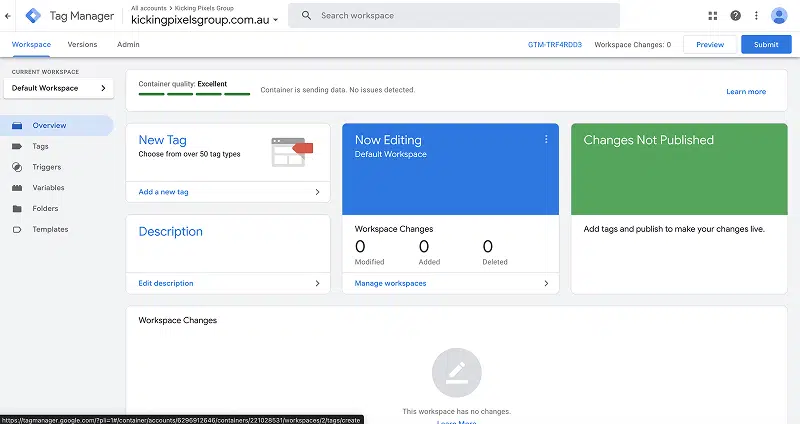Click the Modified count value
This screenshot has height=424, width=800.
coord(360,246)
